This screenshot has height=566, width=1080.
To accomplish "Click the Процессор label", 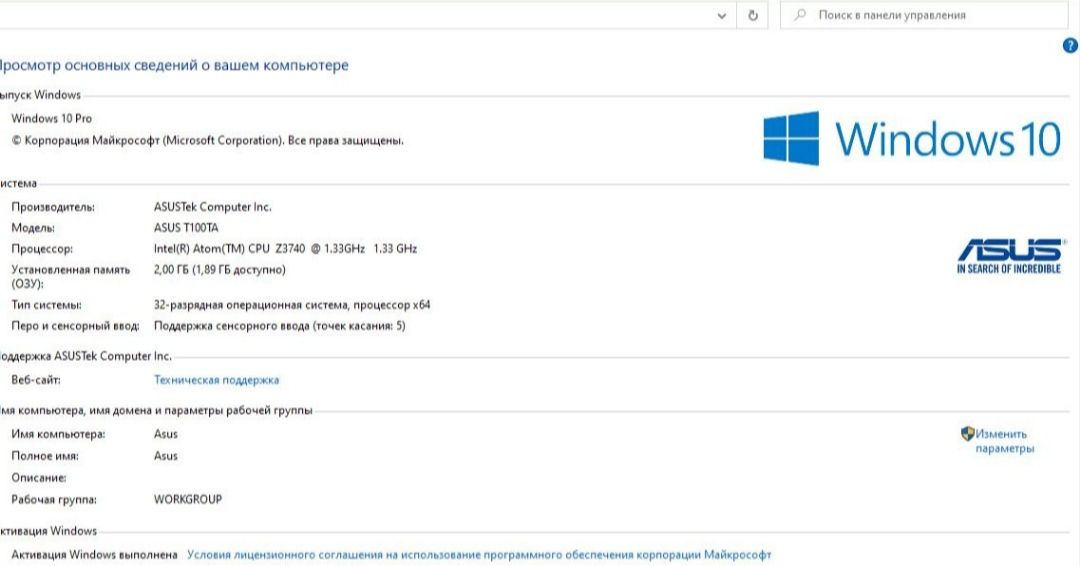I will coord(41,249).
